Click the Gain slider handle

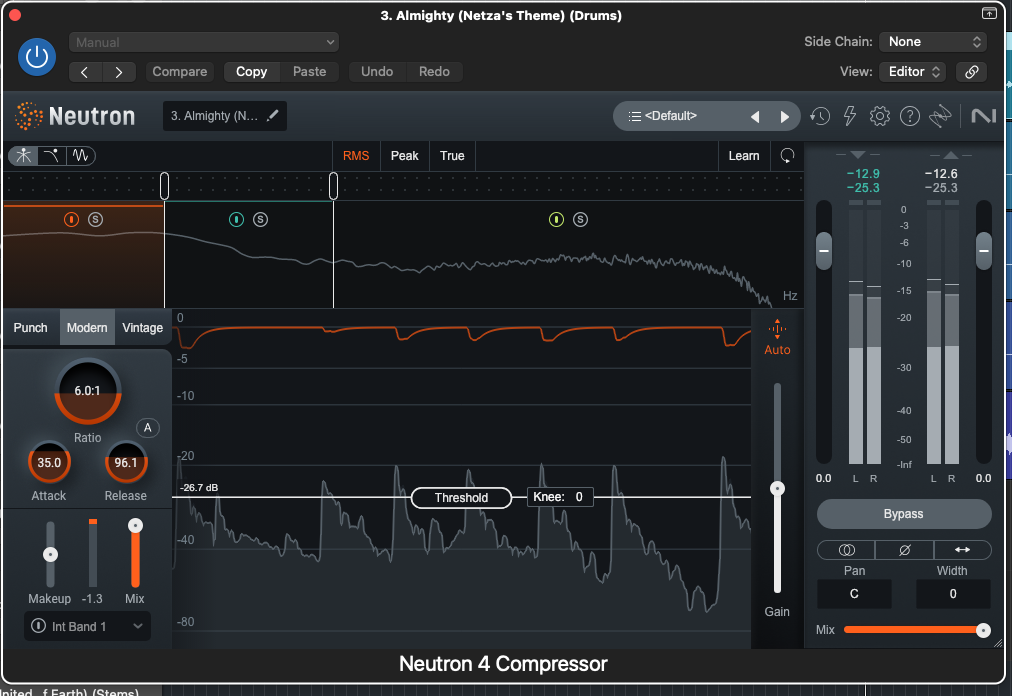(x=778, y=489)
